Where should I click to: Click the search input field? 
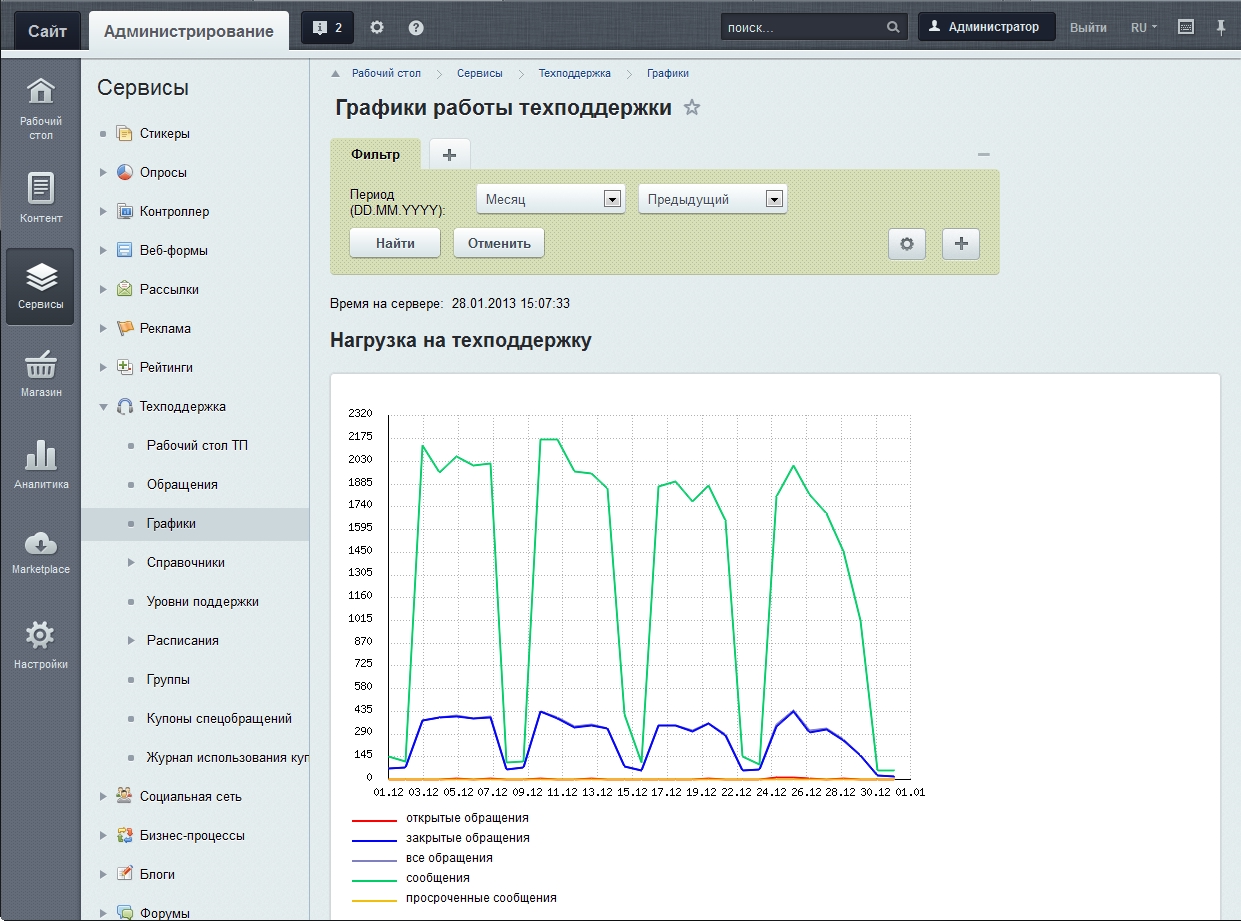(802, 28)
